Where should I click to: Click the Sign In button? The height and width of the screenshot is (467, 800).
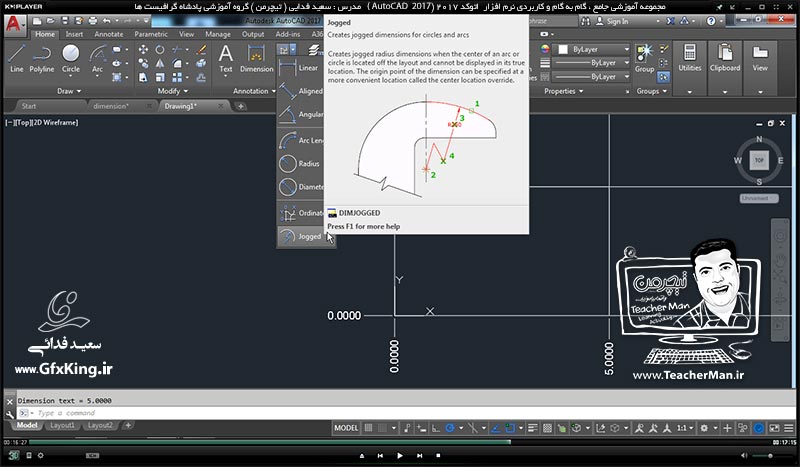click(x=612, y=21)
